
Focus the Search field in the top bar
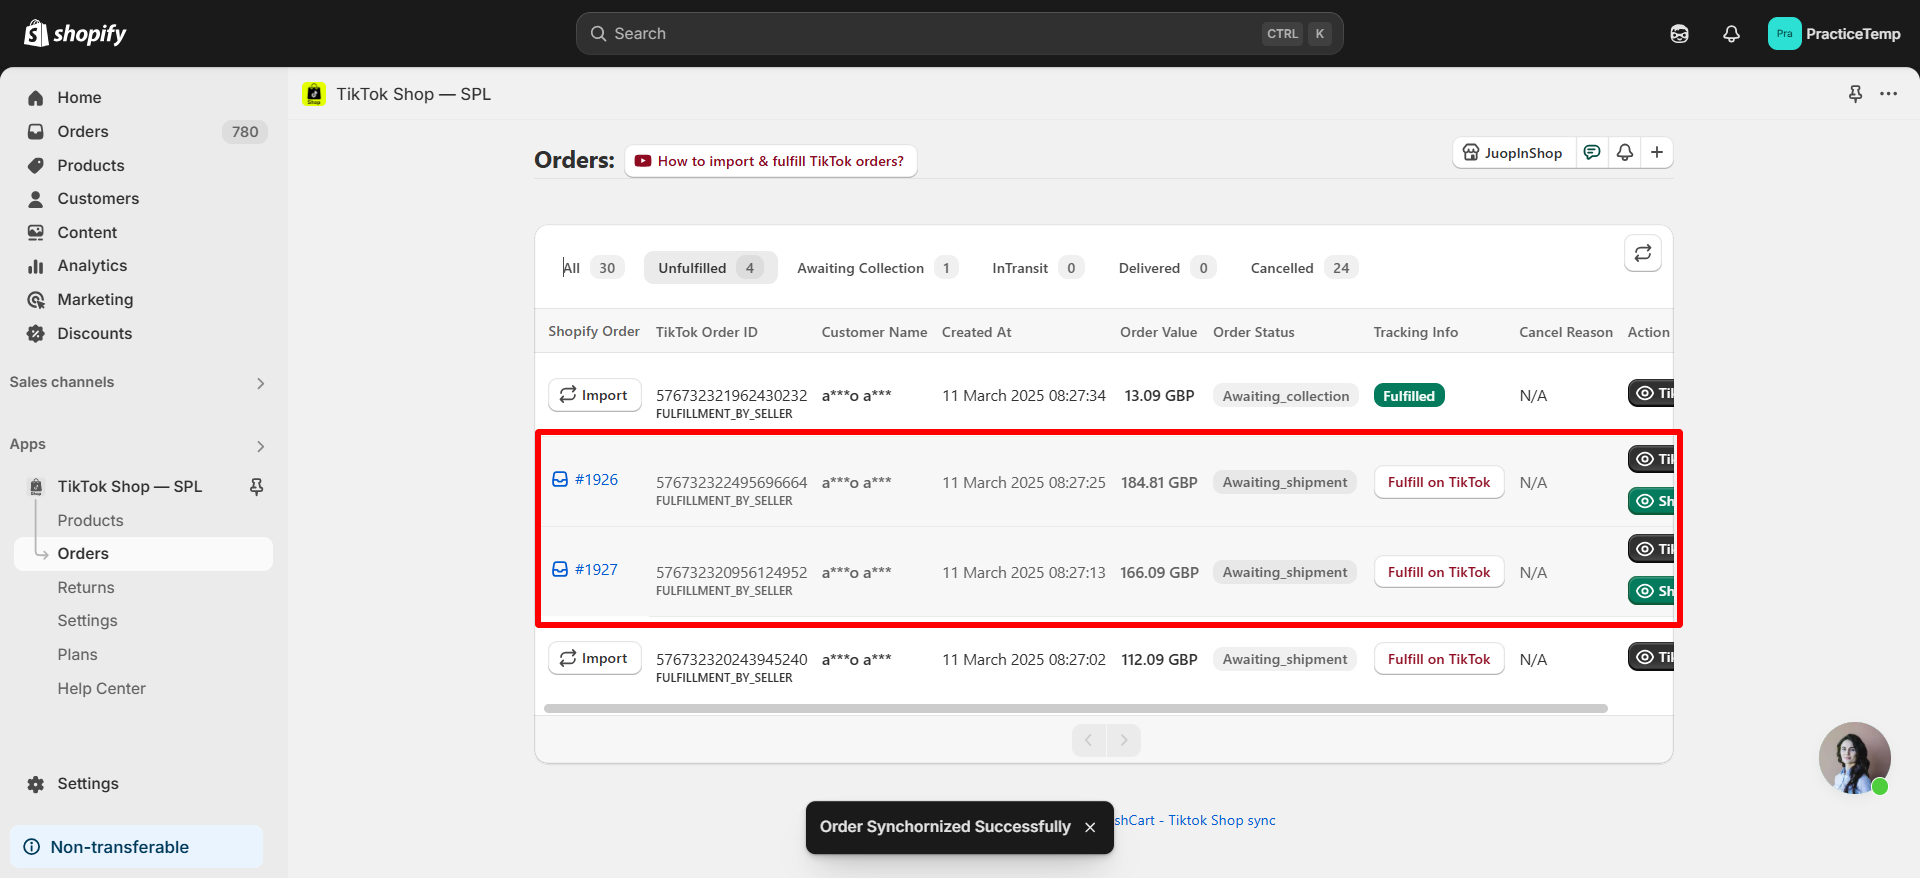pos(959,34)
